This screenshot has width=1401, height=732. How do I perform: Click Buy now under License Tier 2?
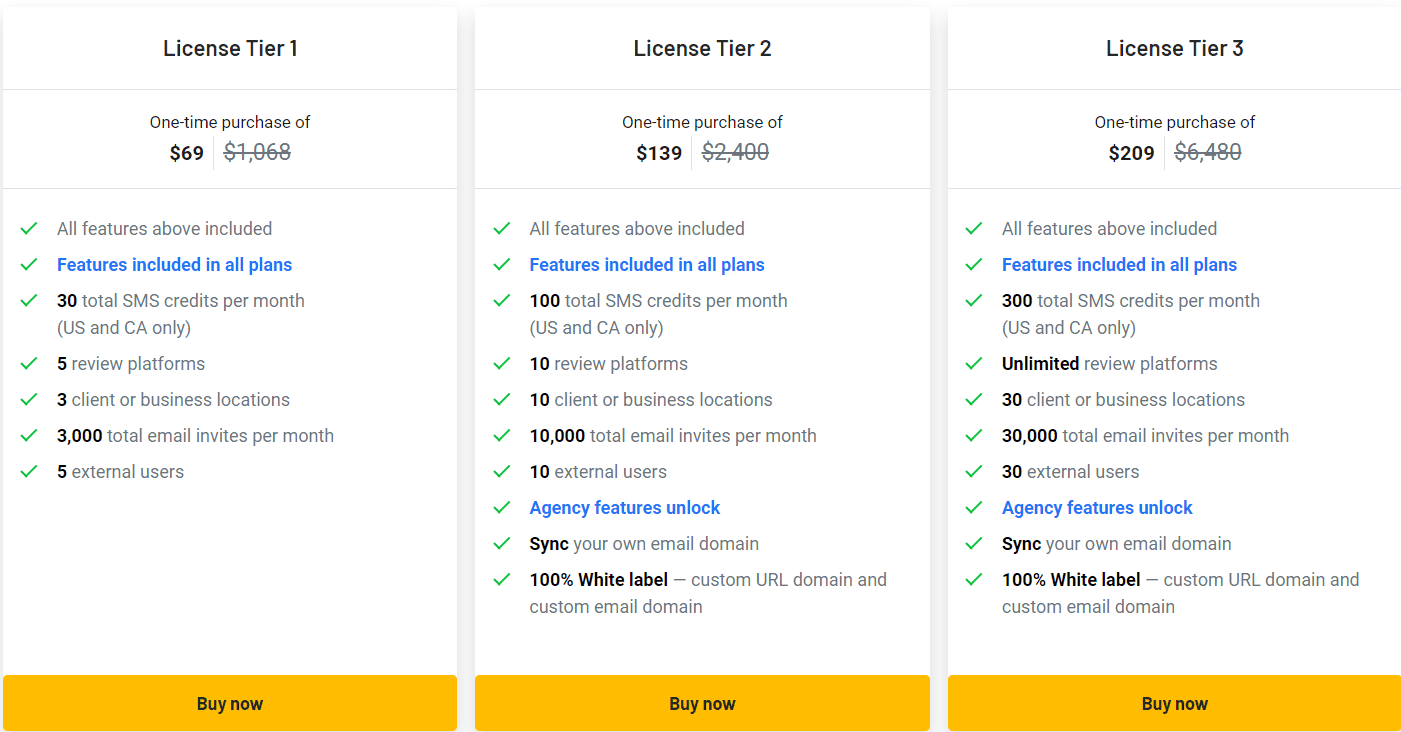[x=702, y=703]
